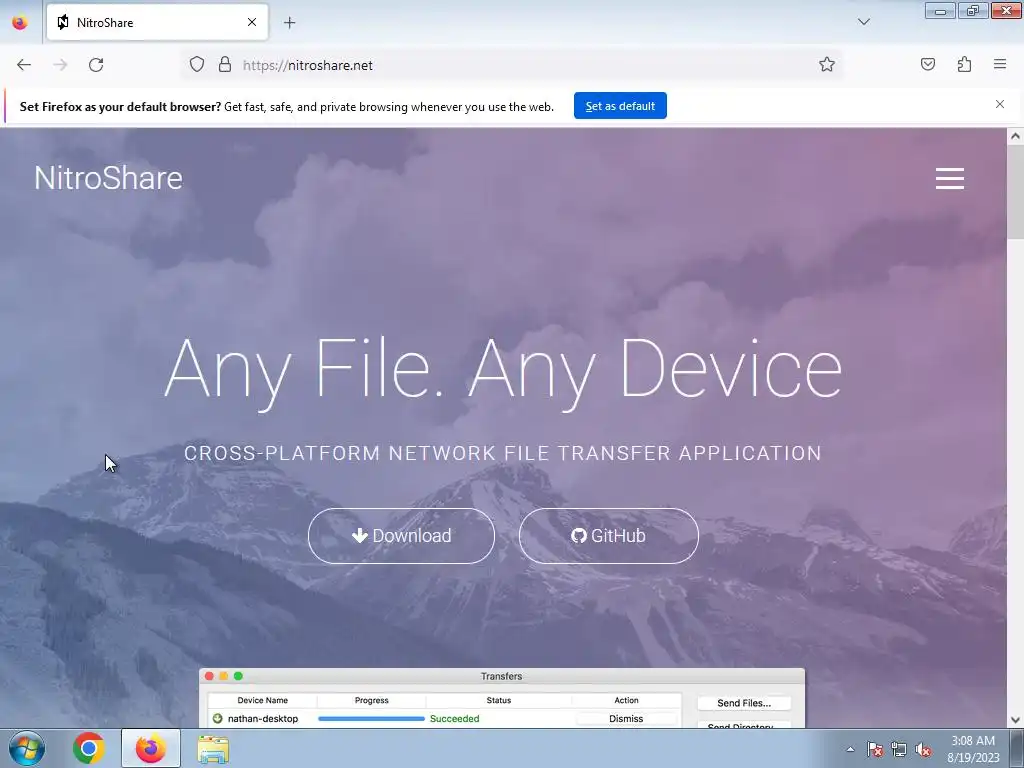Go back to the previous page
Screen dimensions: 1024x768
(24, 65)
